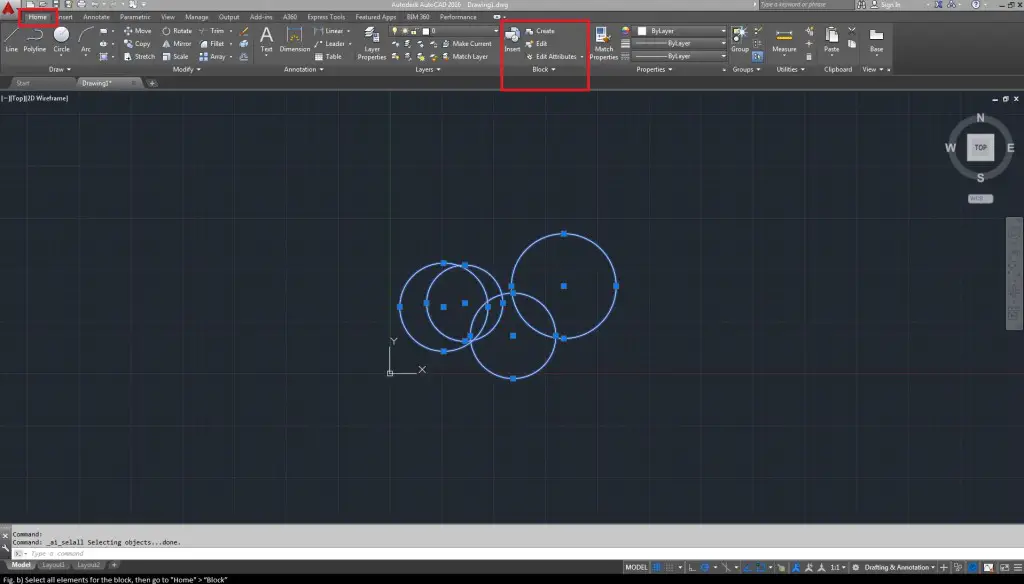
Task: Switch to Layout1 tab
Action: pyautogui.click(x=54, y=565)
